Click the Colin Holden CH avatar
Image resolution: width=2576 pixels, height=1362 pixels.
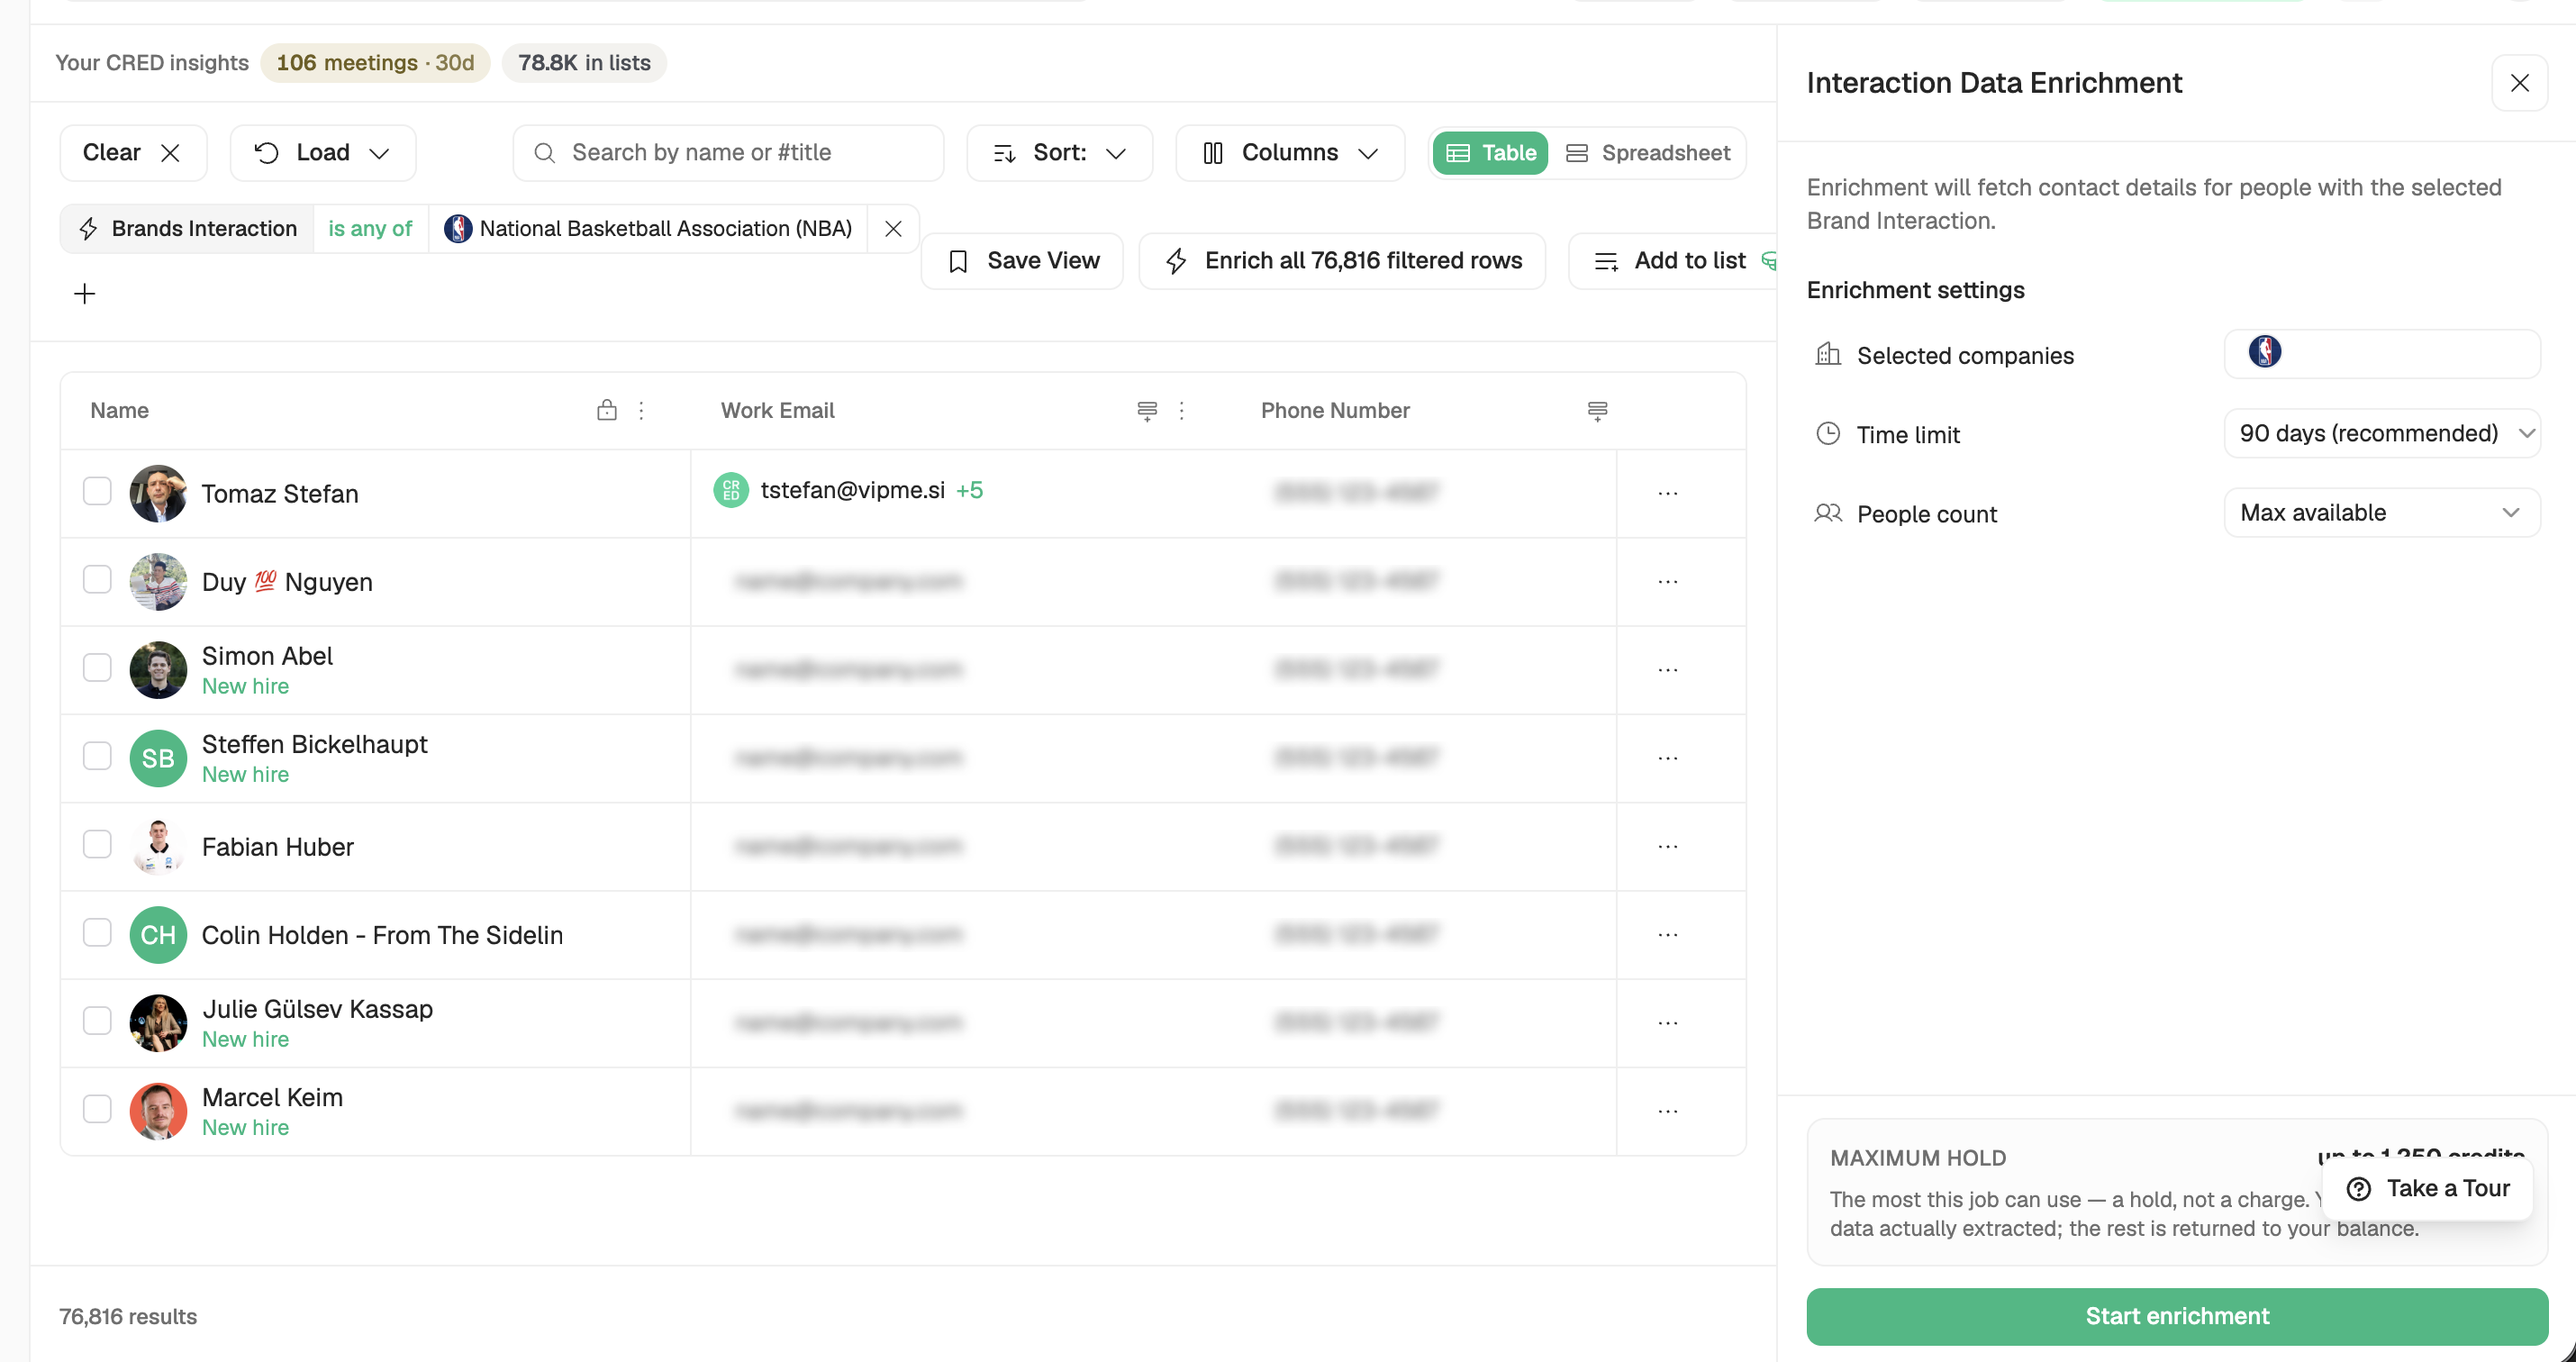(158, 935)
